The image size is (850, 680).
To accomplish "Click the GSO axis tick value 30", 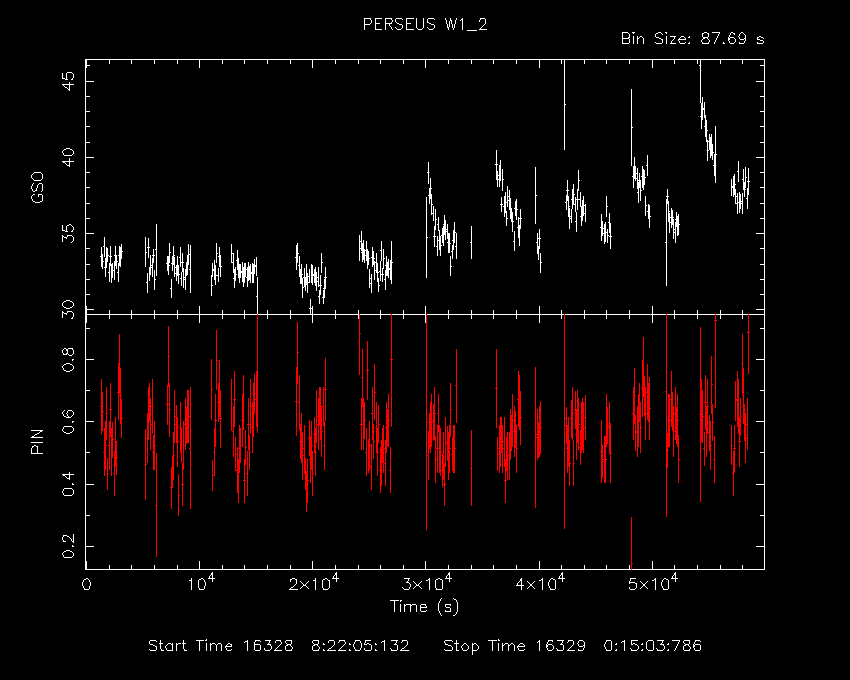I will tap(69, 310).
